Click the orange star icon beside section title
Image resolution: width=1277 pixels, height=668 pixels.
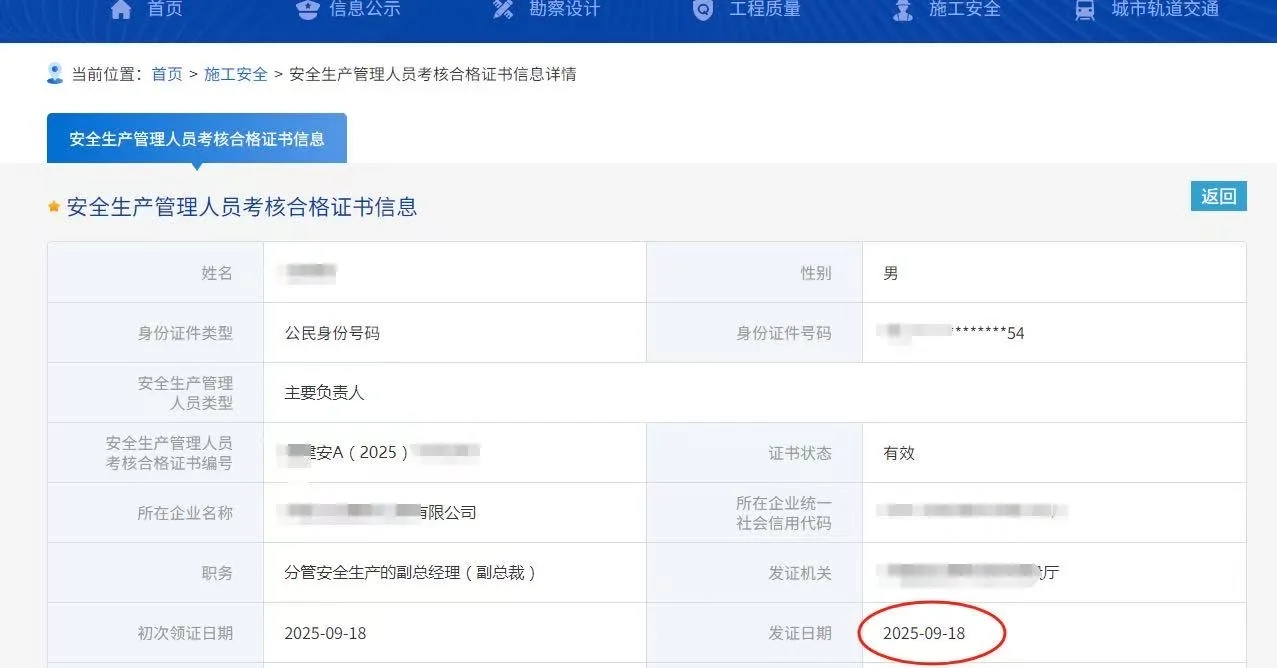54,207
